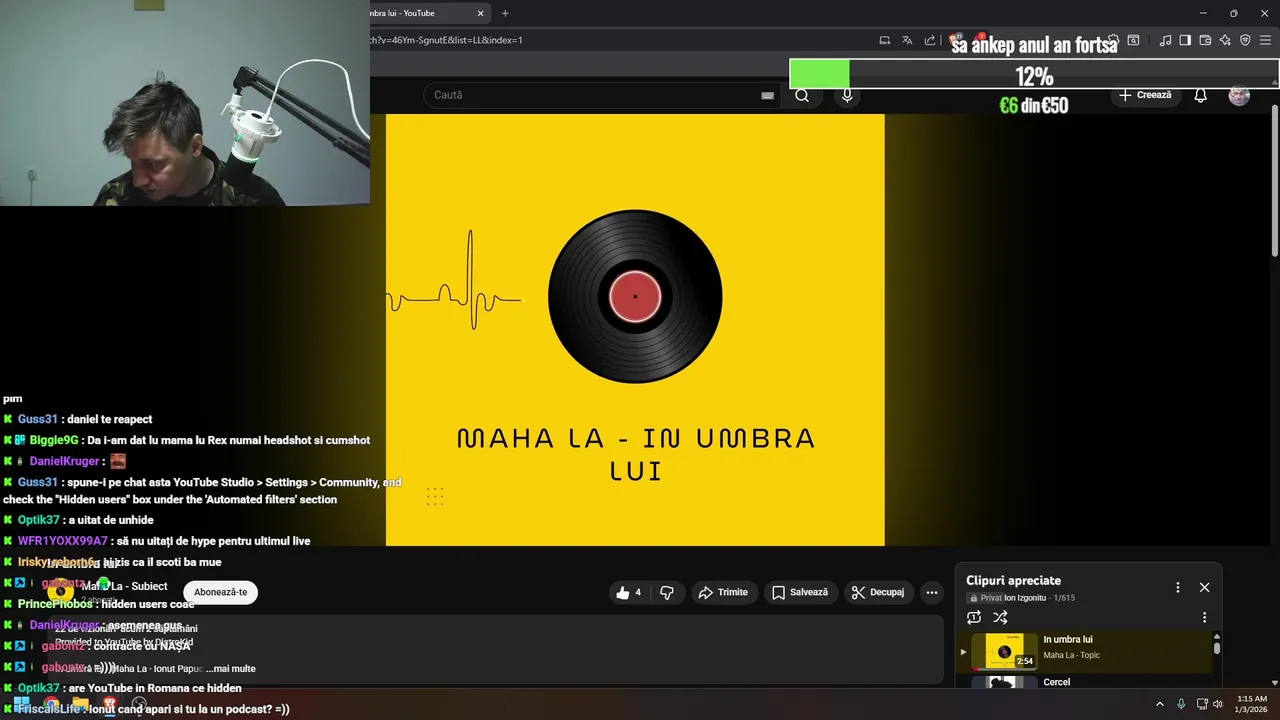Expand the system tray hidden icons chevron
1280x720 pixels.
point(1160,704)
